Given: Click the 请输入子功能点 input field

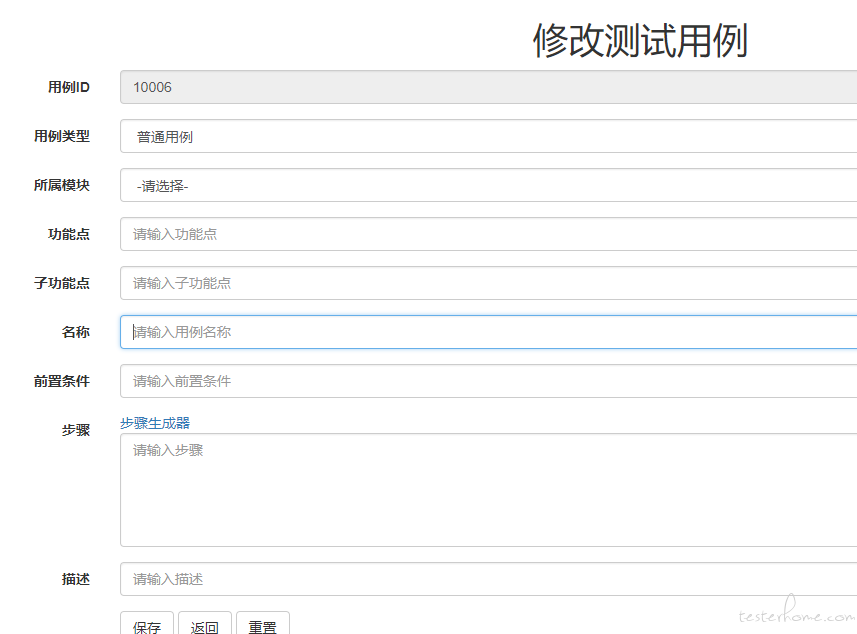Looking at the screenshot, I should [489, 283].
